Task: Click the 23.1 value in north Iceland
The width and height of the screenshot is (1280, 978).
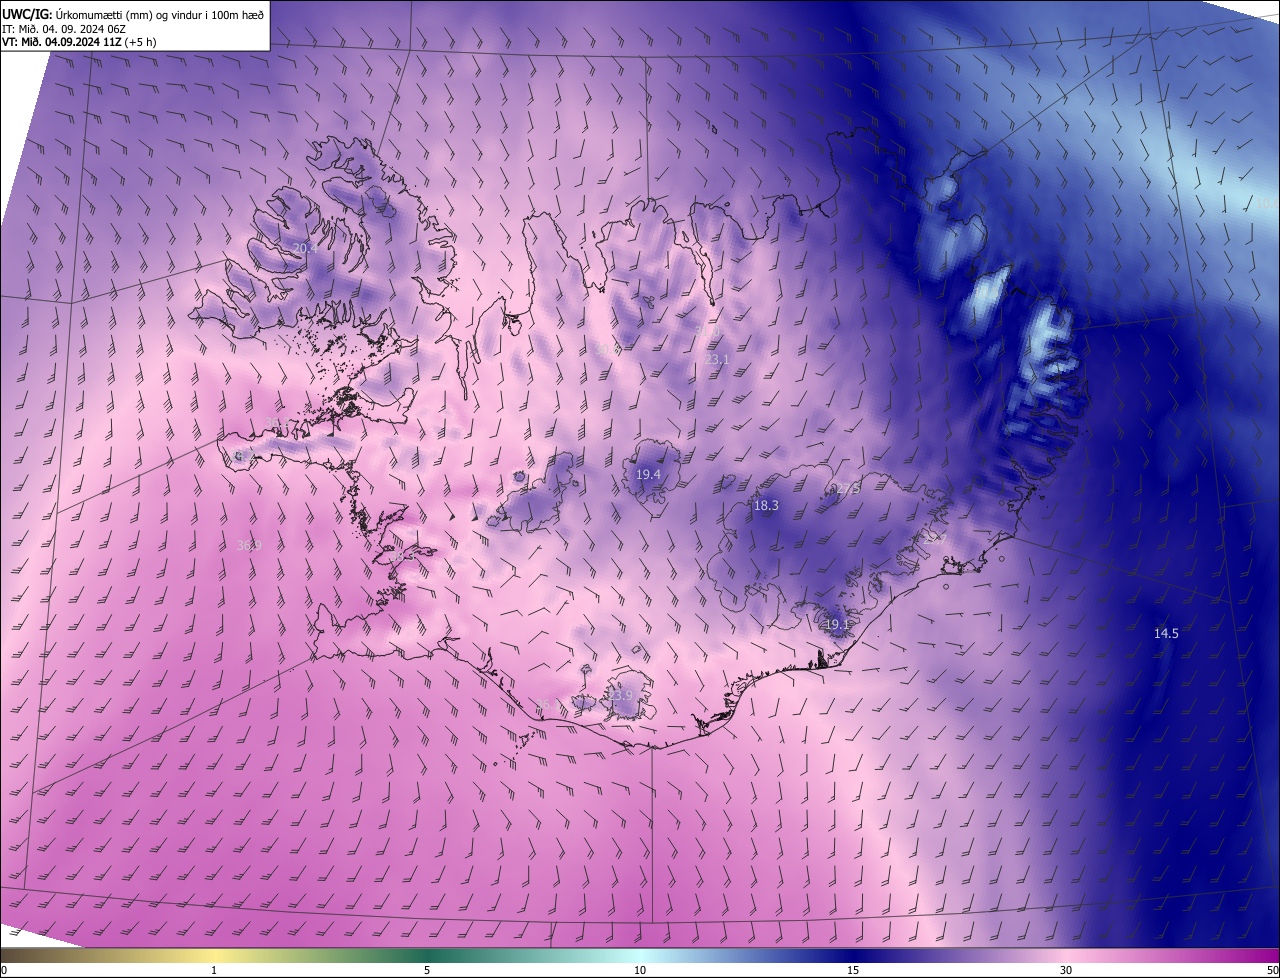Action: (x=717, y=359)
